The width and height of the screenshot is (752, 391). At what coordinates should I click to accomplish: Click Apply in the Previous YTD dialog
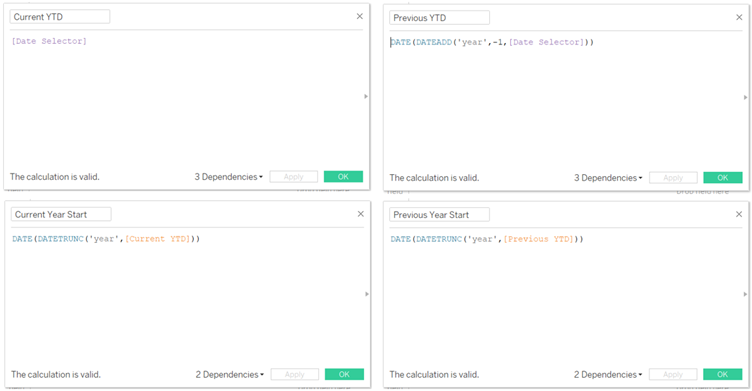tap(673, 178)
